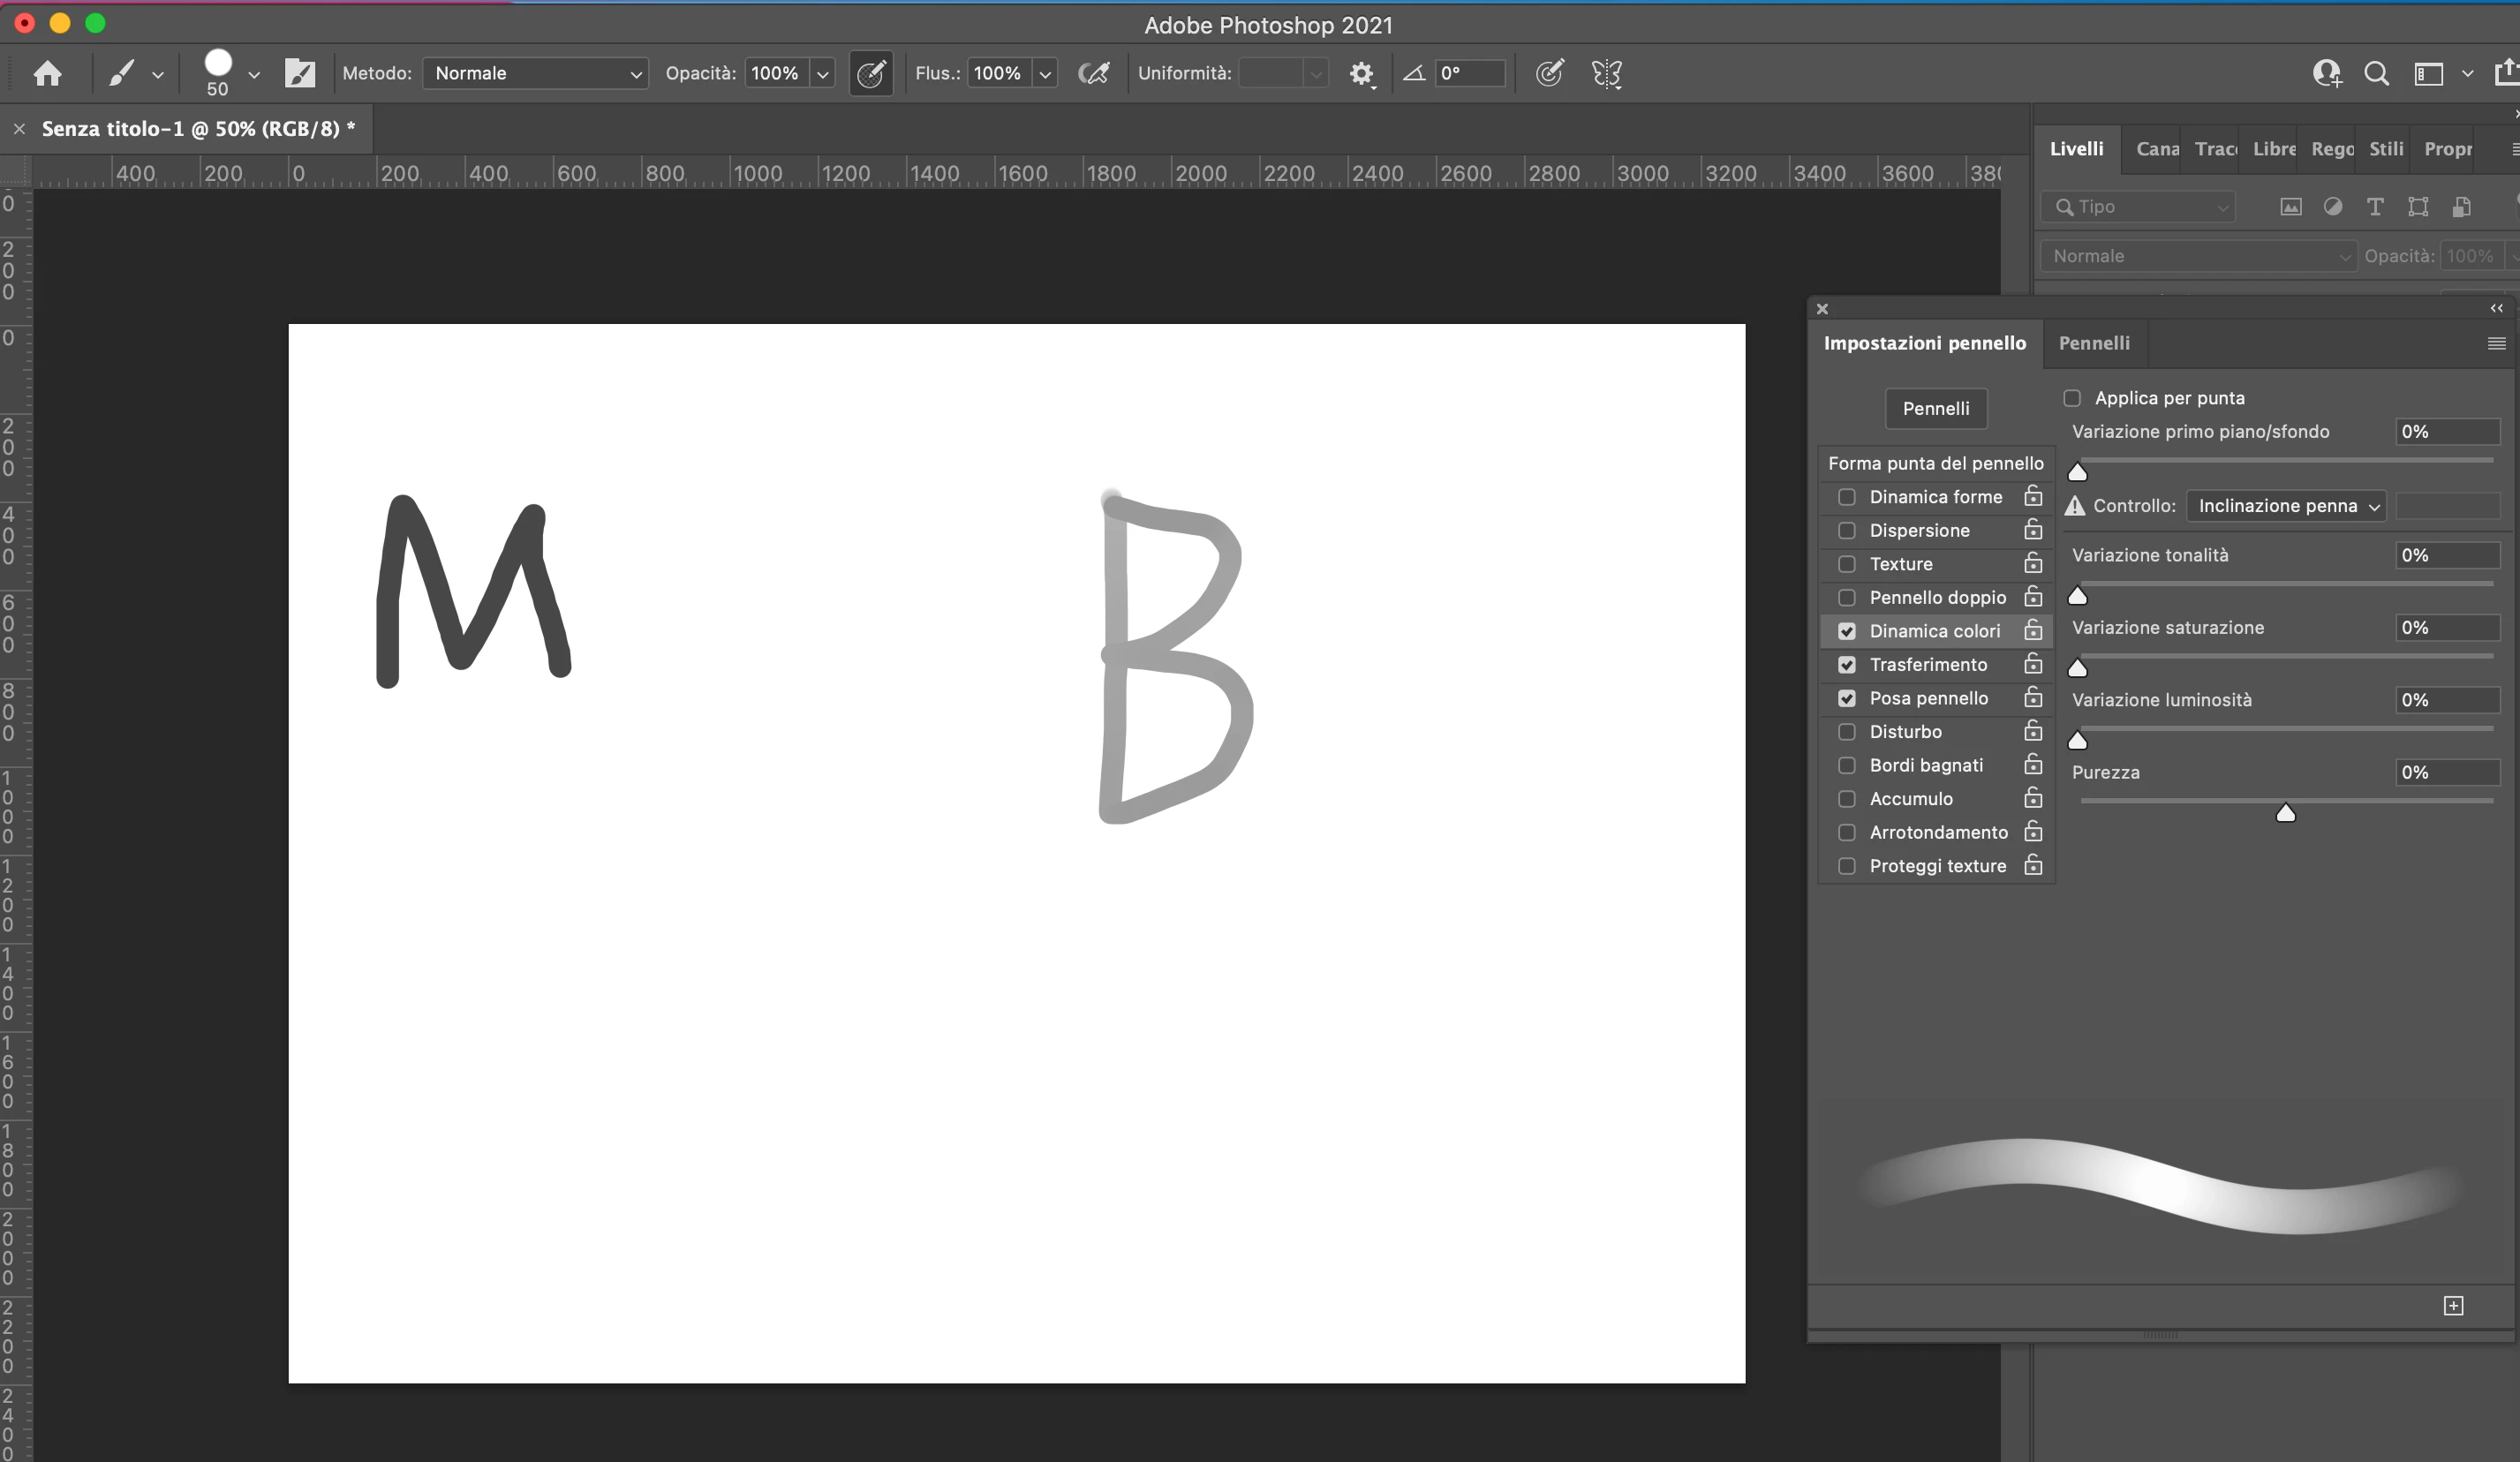Viewport: 2520px width, 1462px height.
Task: Switch to Pennelli panel tab
Action: [2094, 343]
